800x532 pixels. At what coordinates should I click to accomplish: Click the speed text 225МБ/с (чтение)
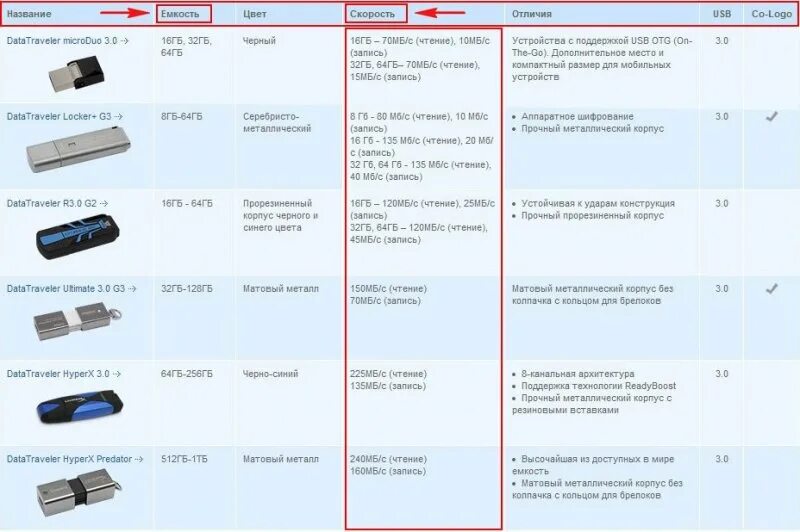click(x=388, y=373)
